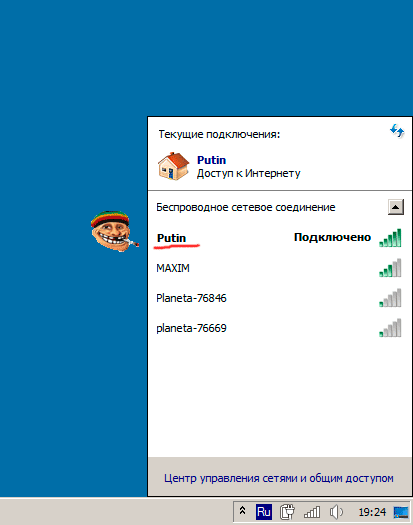413x525 pixels.
Task: Click the Putin signal strength bars
Action: click(x=390, y=238)
